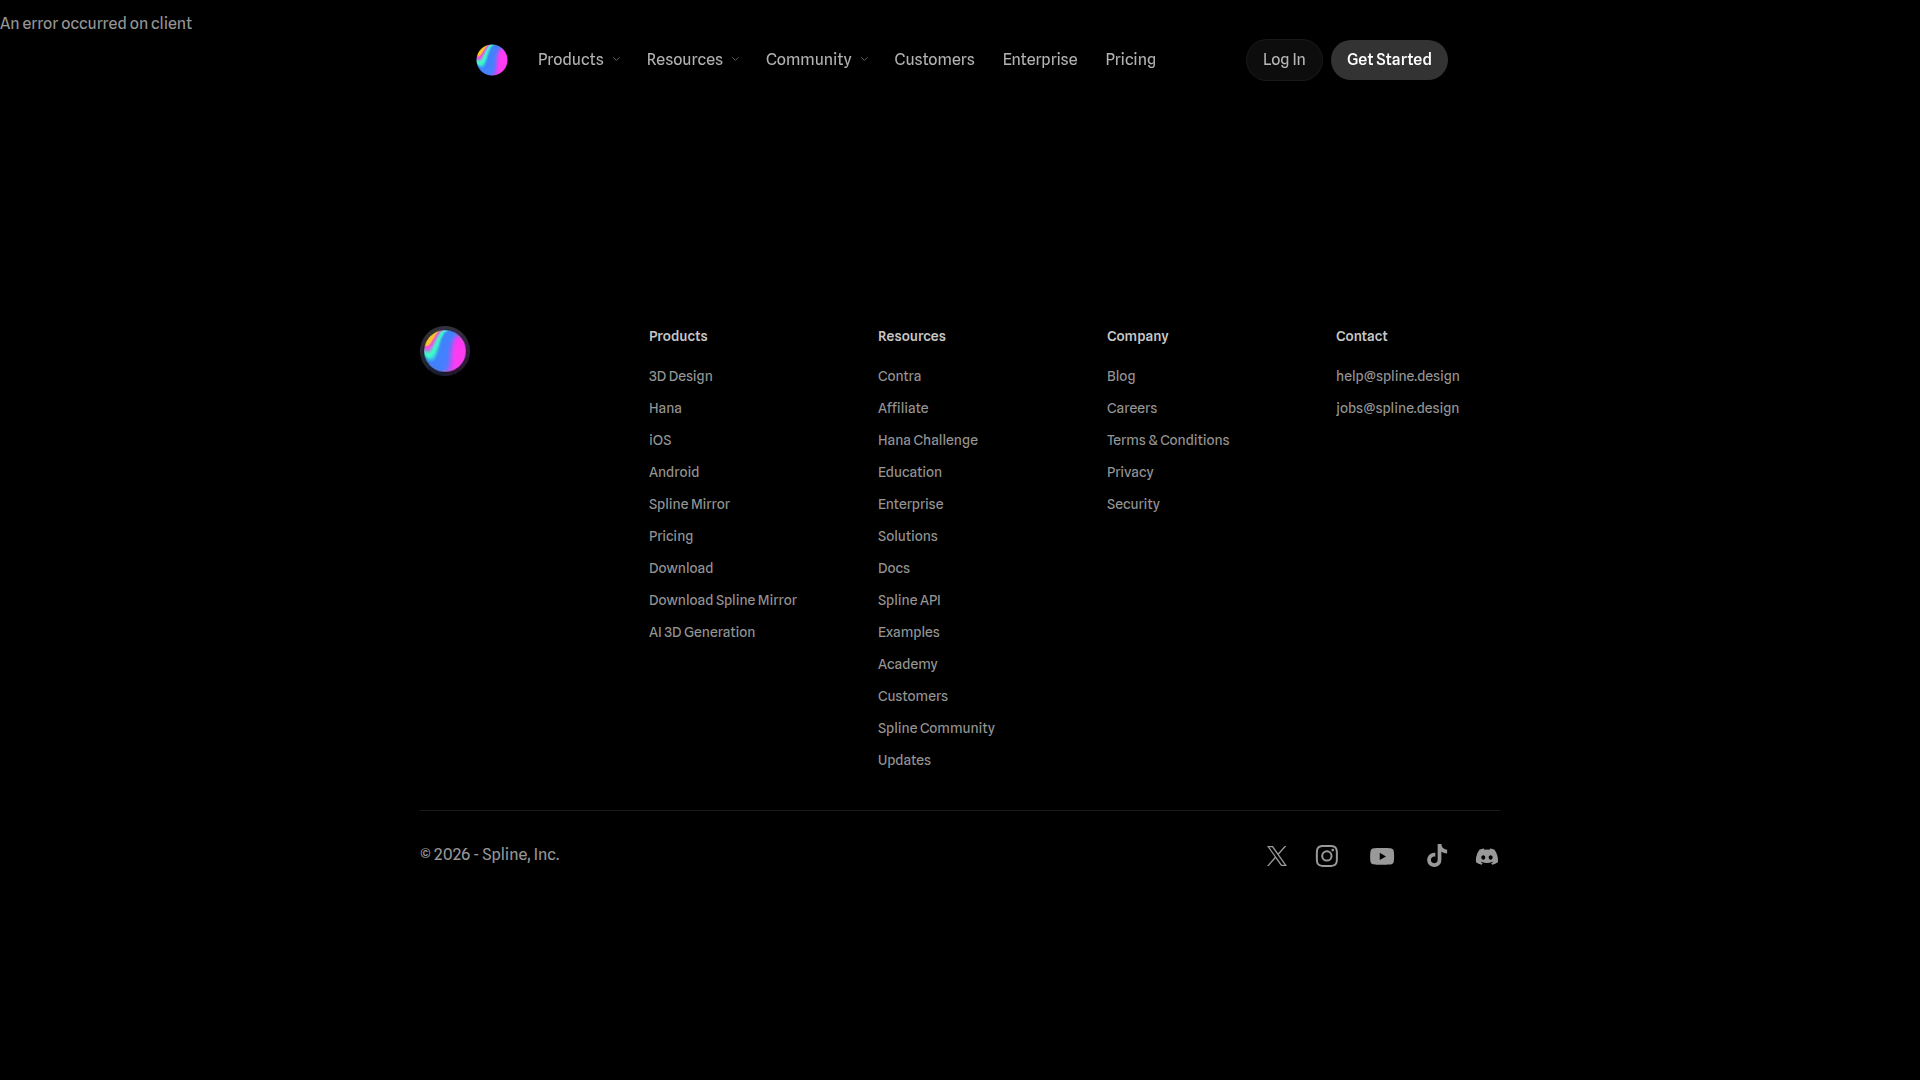Open the Hana Challenge link
Viewport: 1920px width, 1080px height.
(928, 440)
